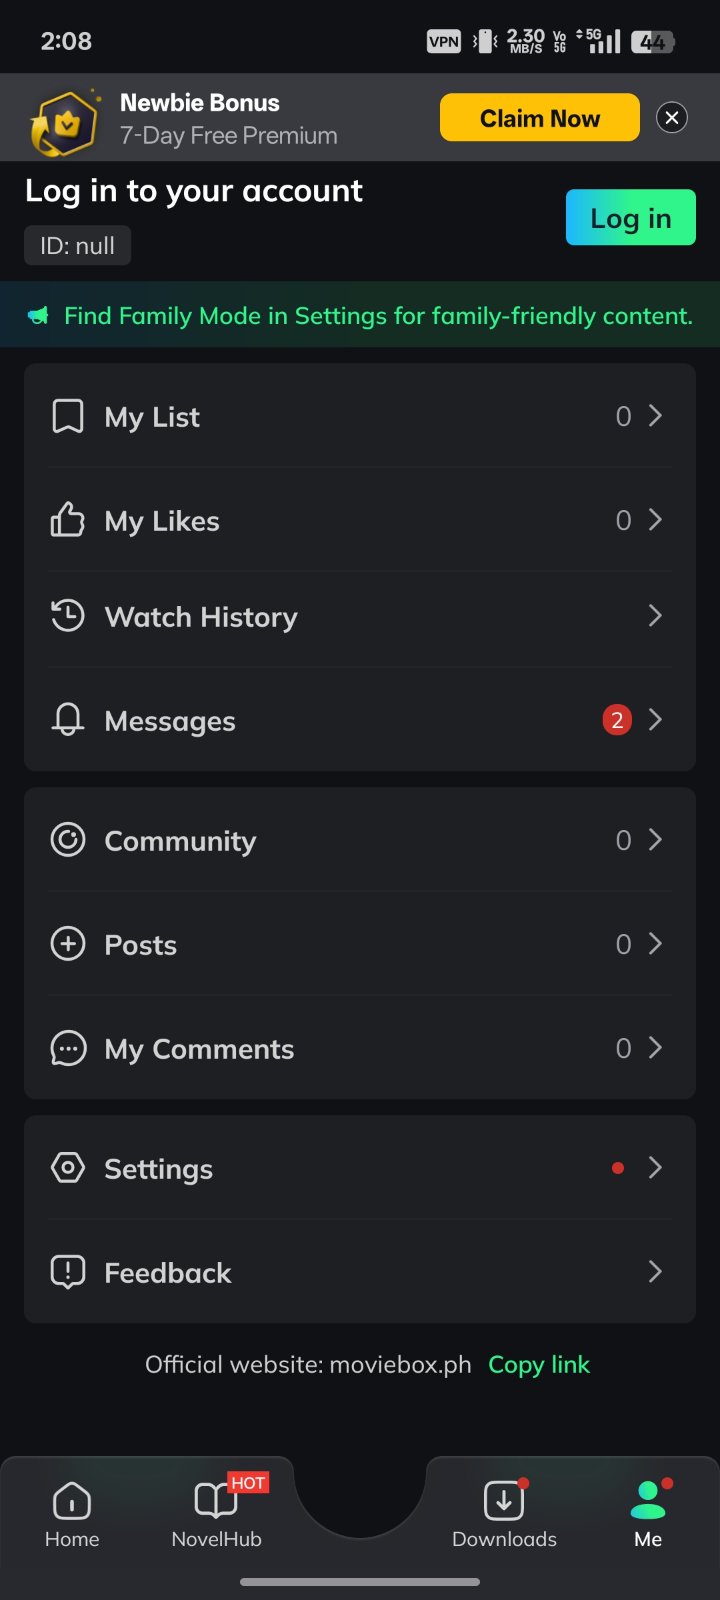Tap the My List bookmark icon
Image resolution: width=720 pixels, height=1600 pixels.
(68, 416)
